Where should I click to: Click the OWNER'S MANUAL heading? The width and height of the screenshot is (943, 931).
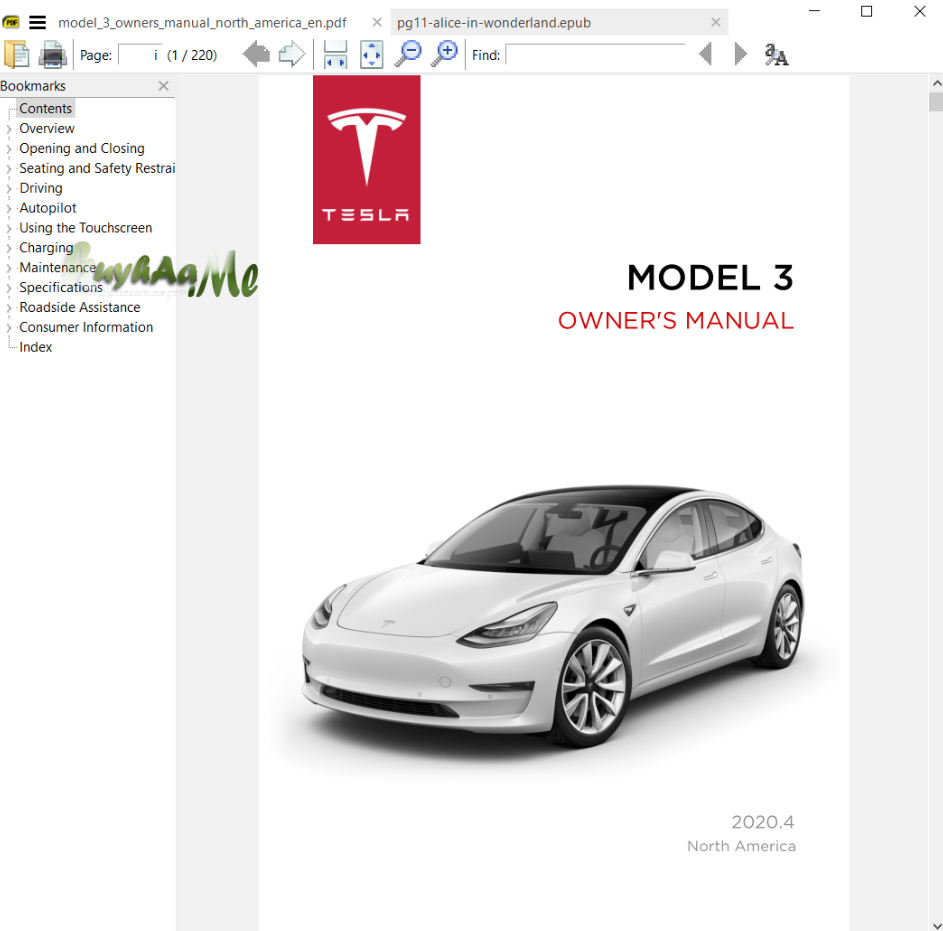point(676,320)
